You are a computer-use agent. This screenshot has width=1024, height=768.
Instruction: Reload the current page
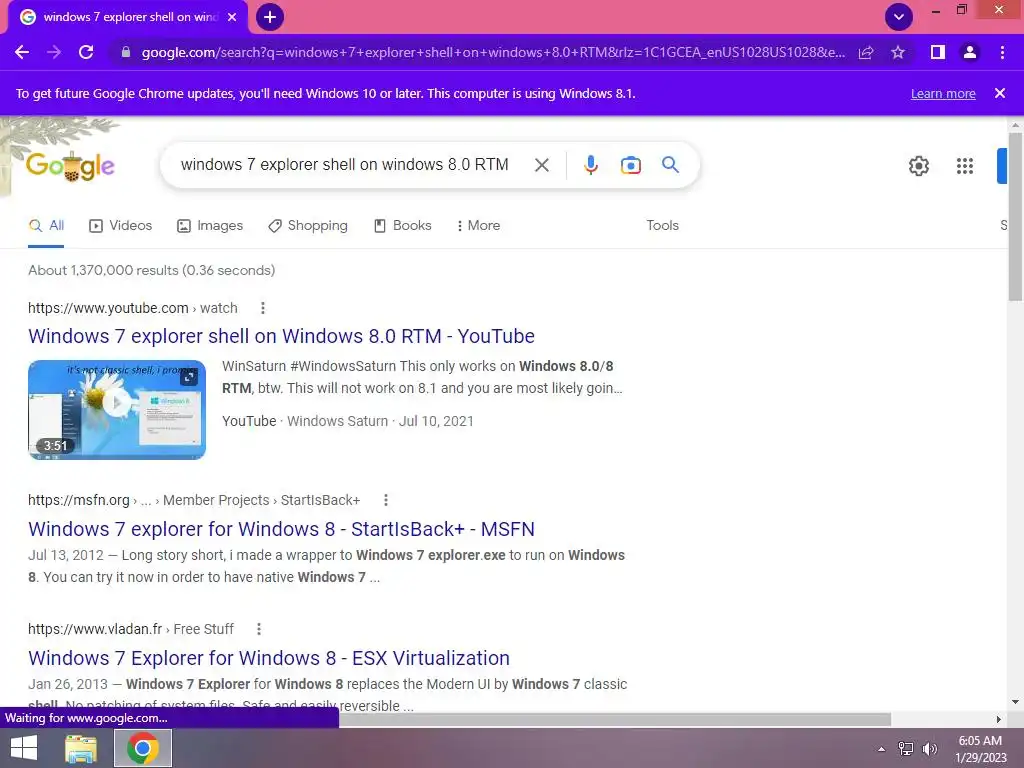pyautogui.click(x=86, y=52)
